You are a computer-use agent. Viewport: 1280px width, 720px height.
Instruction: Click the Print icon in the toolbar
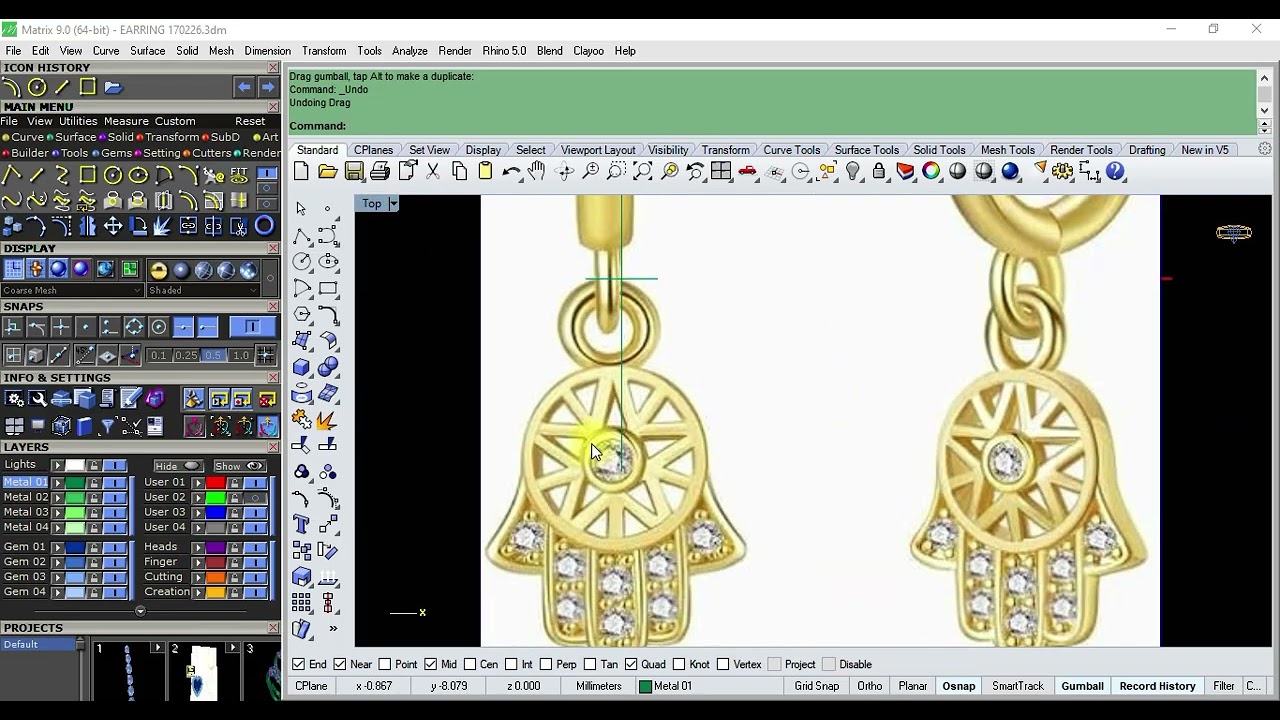(380, 172)
